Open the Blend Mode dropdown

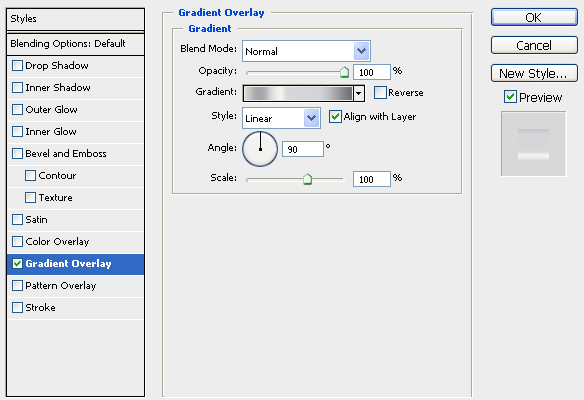[306, 51]
